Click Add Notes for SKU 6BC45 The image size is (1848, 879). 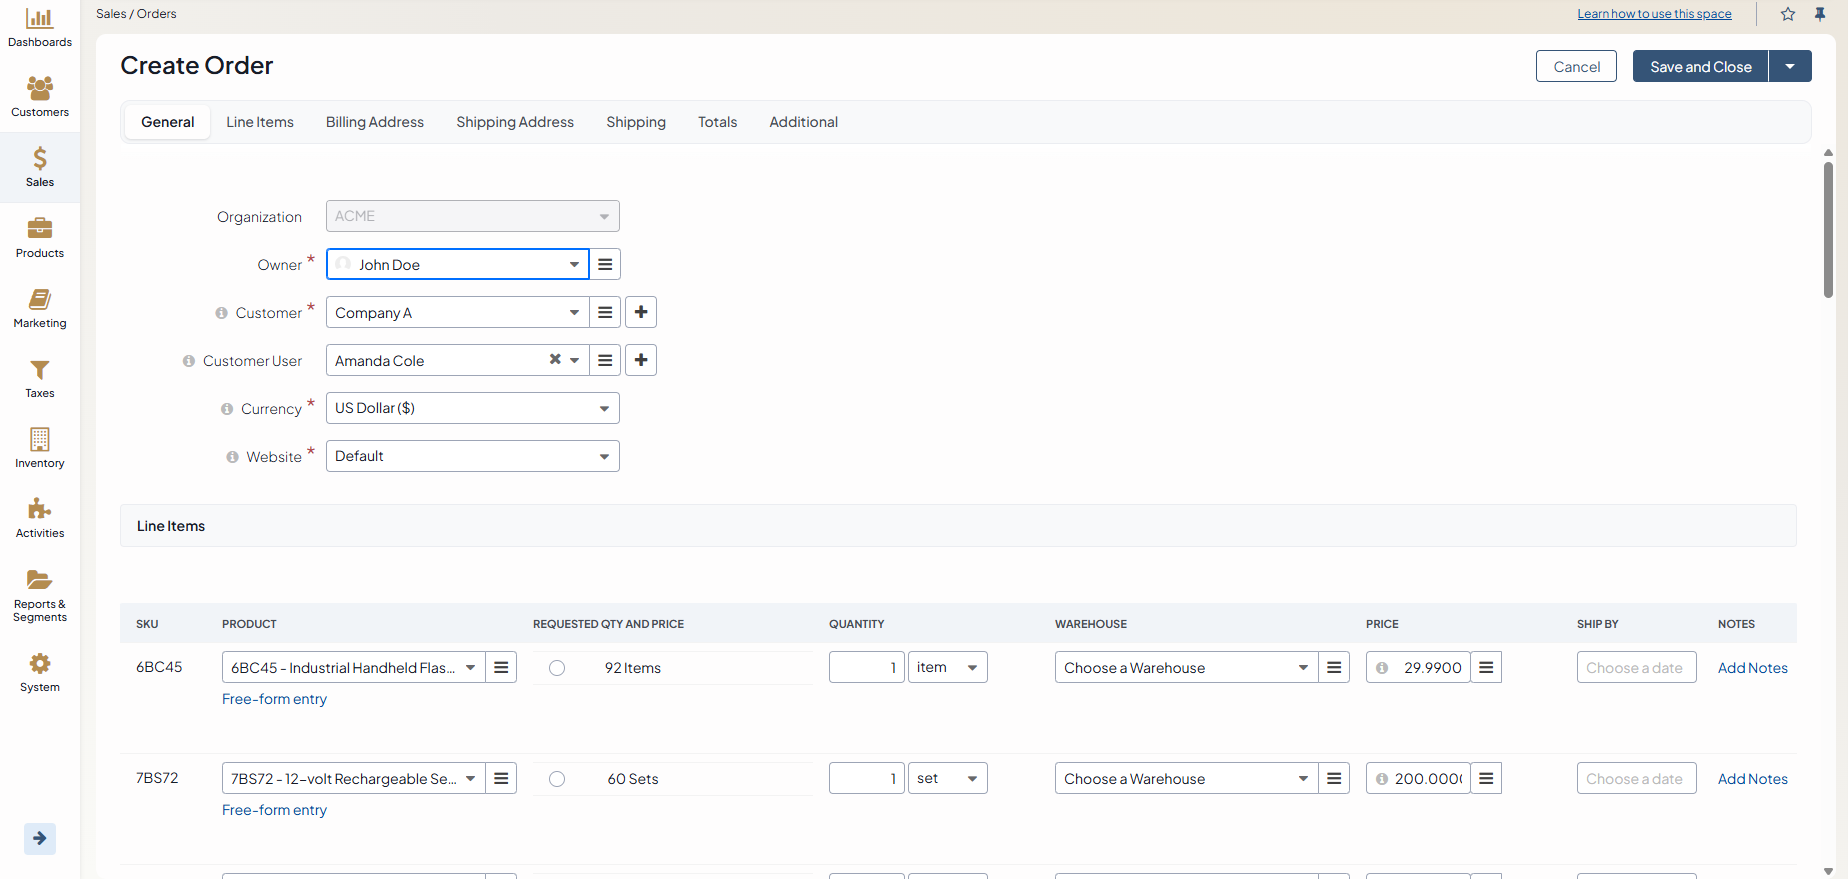point(1752,668)
